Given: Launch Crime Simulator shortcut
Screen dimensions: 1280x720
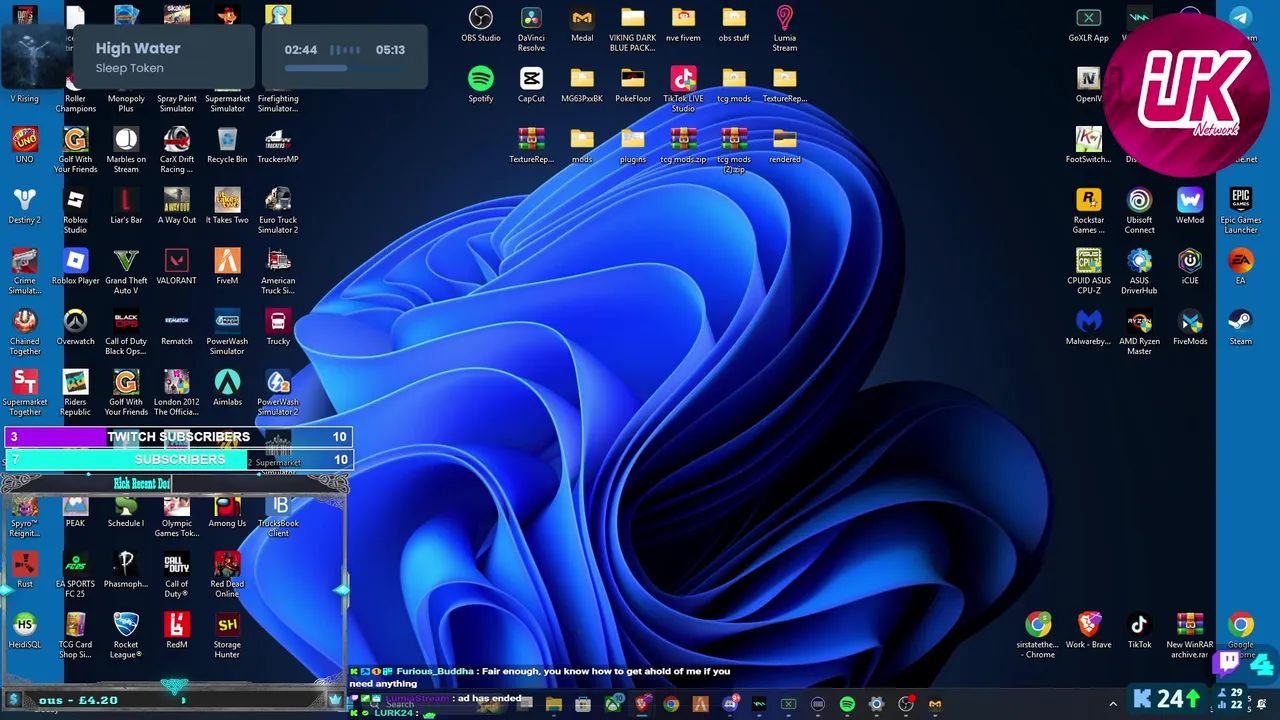Looking at the screenshot, I should 25,271.
